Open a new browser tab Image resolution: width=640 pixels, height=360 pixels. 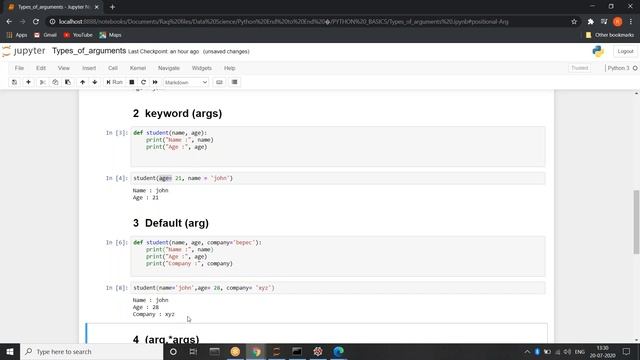coord(112,7)
